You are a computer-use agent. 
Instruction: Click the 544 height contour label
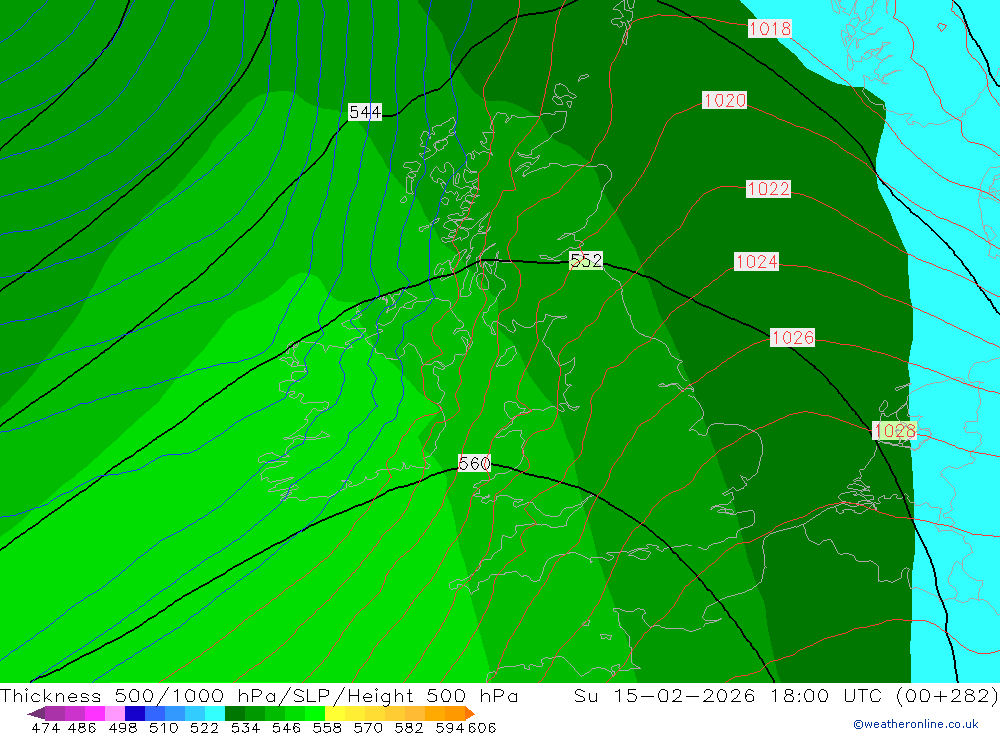pyautogui.click(x=365, y=112)
